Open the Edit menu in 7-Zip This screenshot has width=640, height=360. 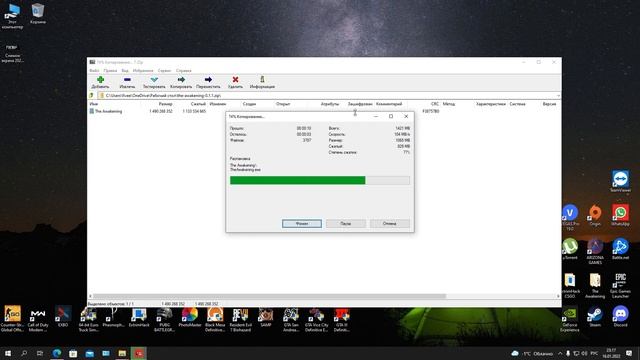point(110,71)
